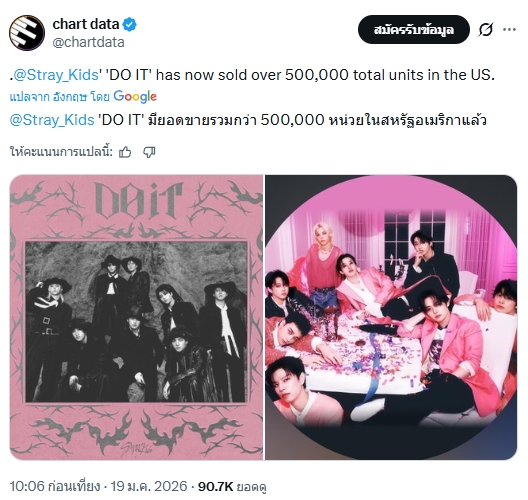Click the 19 ม.ค. 2026 date
The height and width of the screenshot is (500, 528).
pos(149,487)
